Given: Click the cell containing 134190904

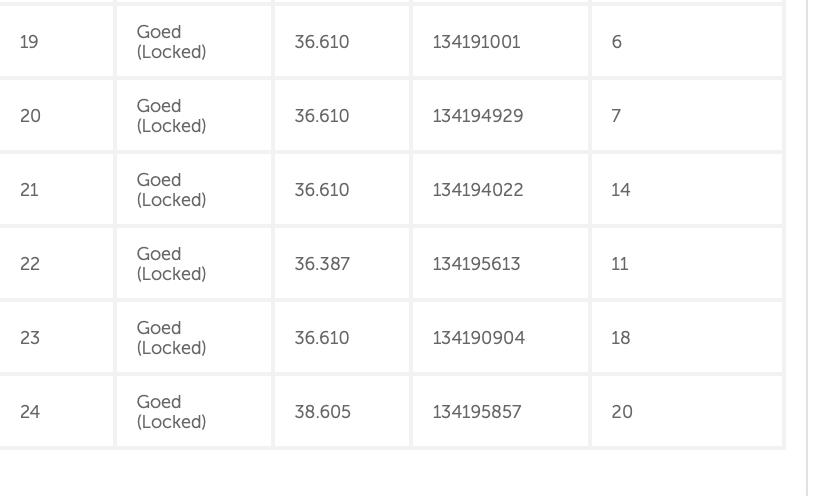Looking at the screenshot, I should point(478,338).
